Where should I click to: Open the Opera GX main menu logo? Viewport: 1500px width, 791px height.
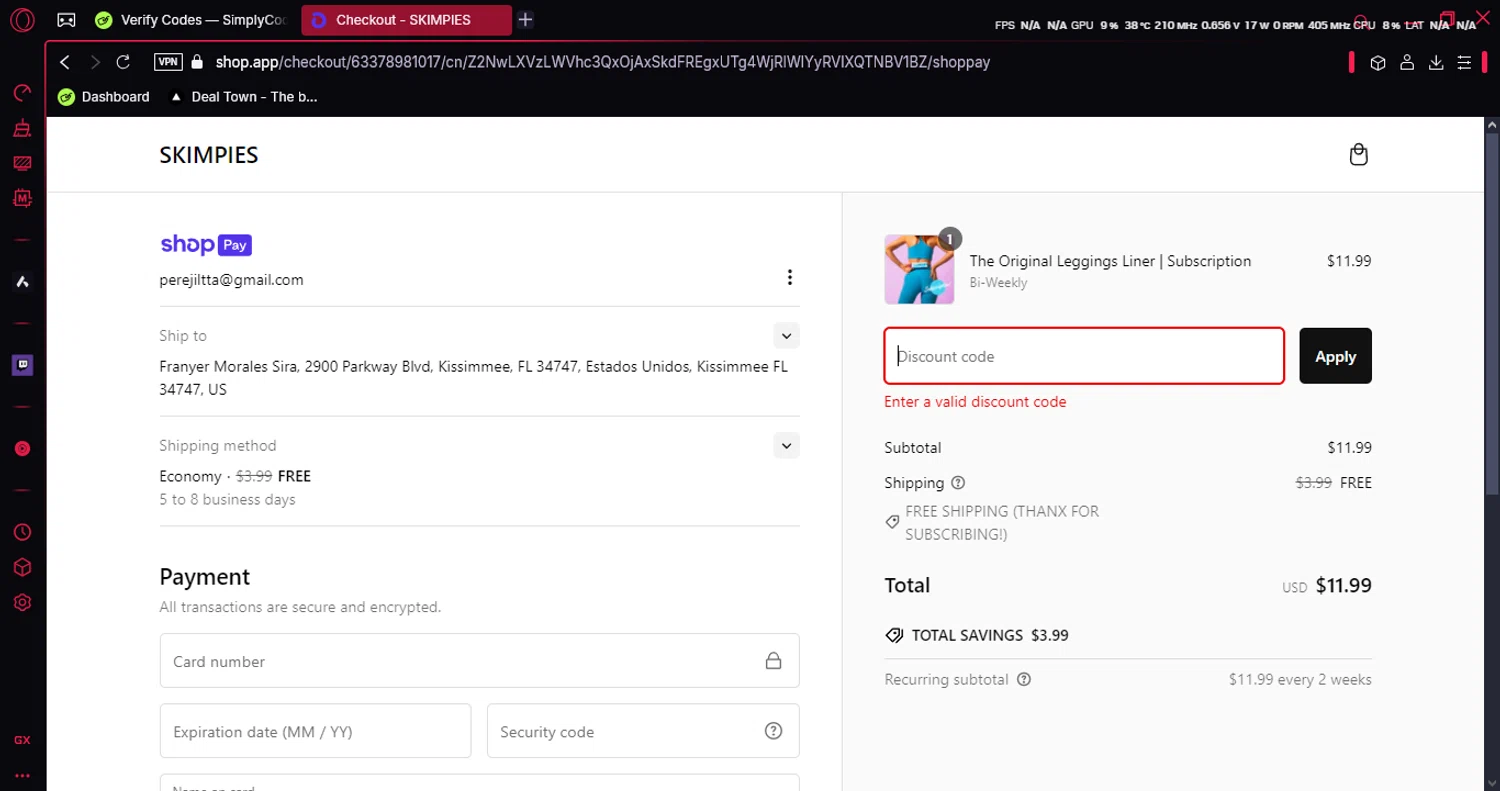[x=23, y=19]
